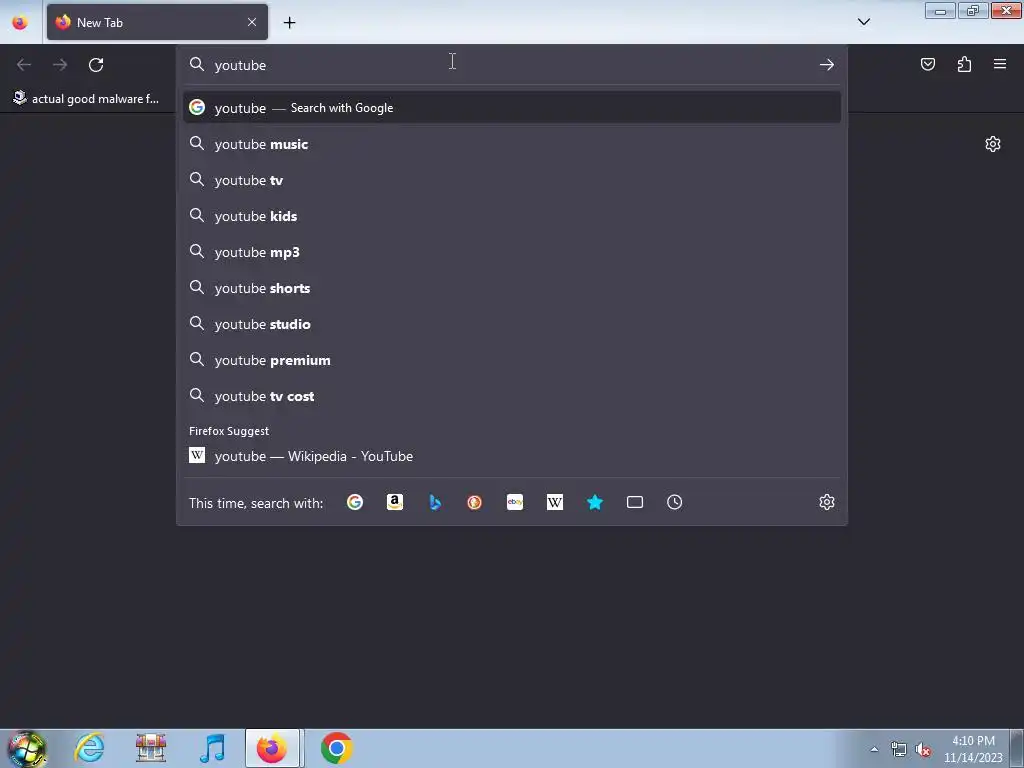Search this time with Bing

tap(435, 502)
